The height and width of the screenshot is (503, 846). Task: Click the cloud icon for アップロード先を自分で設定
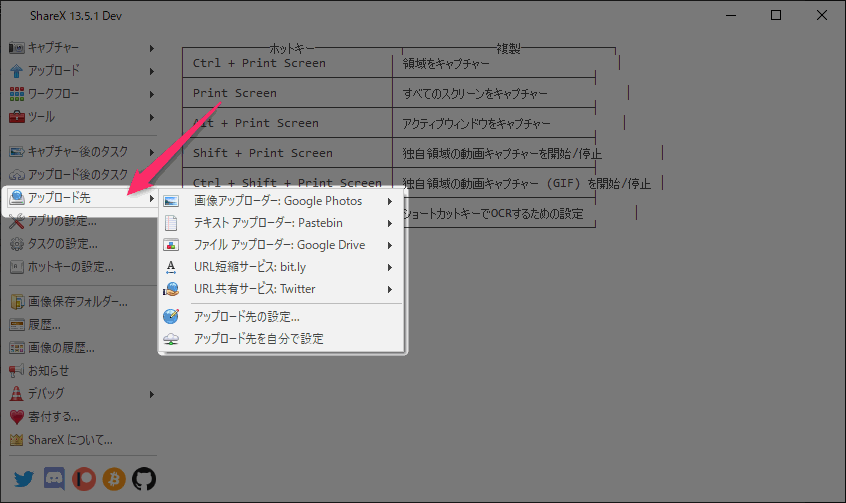(171, 339)
